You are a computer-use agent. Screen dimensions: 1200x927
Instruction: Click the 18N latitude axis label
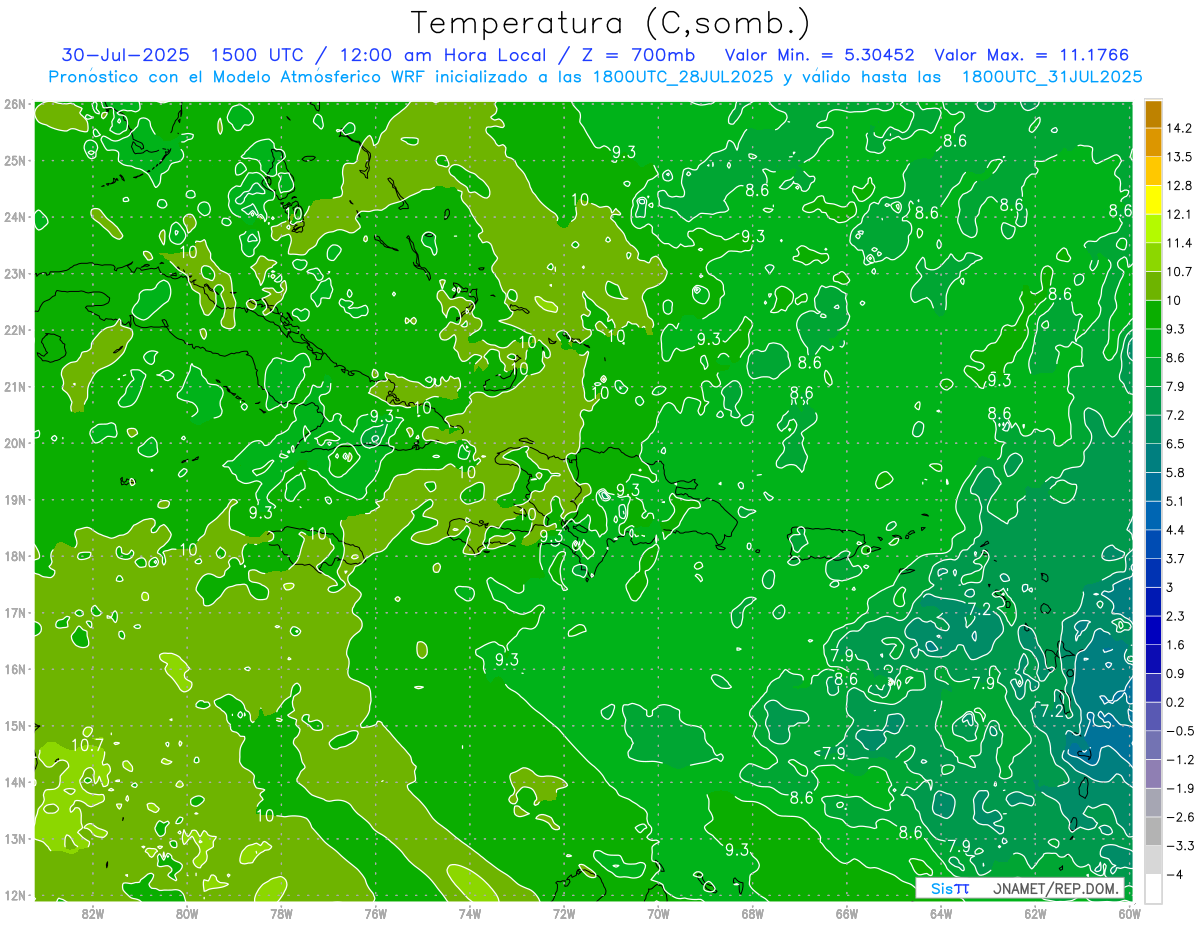[x=14, y=556]
